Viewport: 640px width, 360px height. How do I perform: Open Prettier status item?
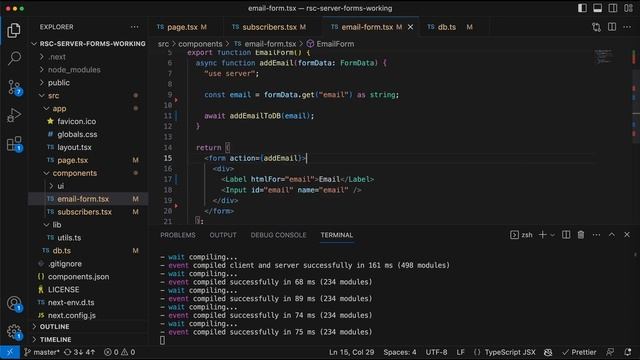click(x=579, y=352)
